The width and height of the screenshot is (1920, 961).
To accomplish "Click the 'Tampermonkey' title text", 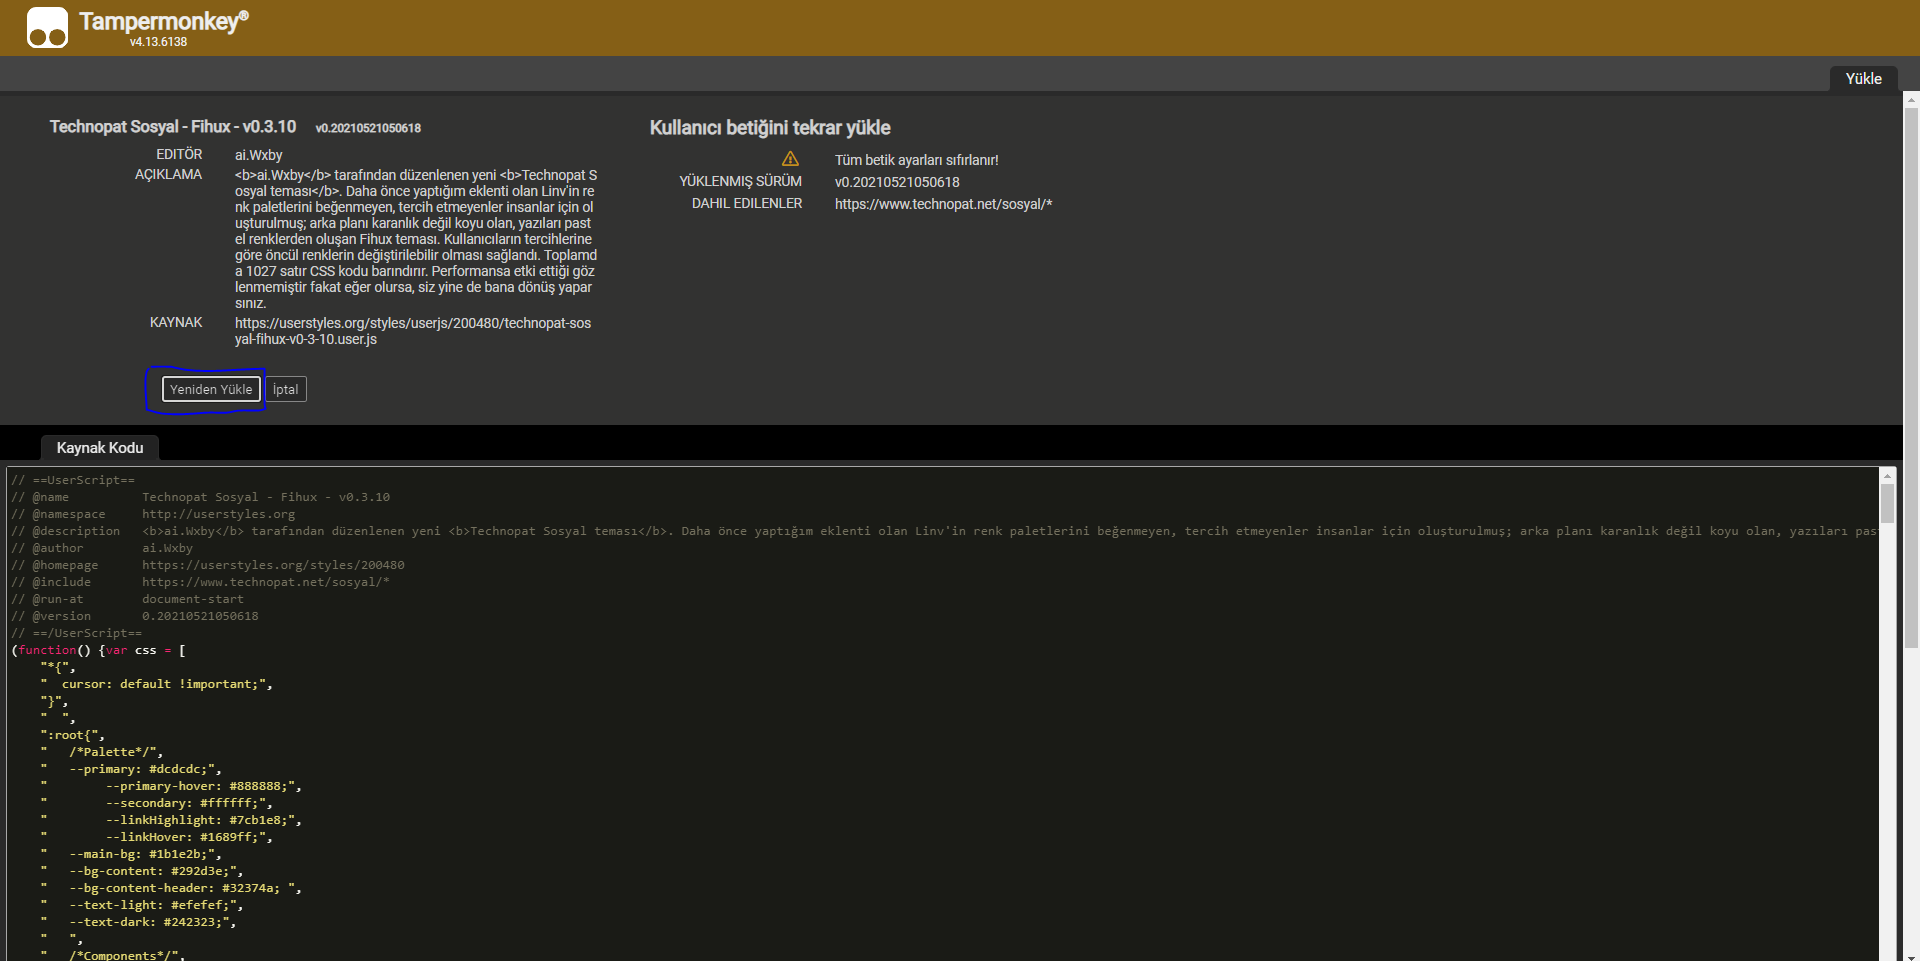I will (164, 21).
